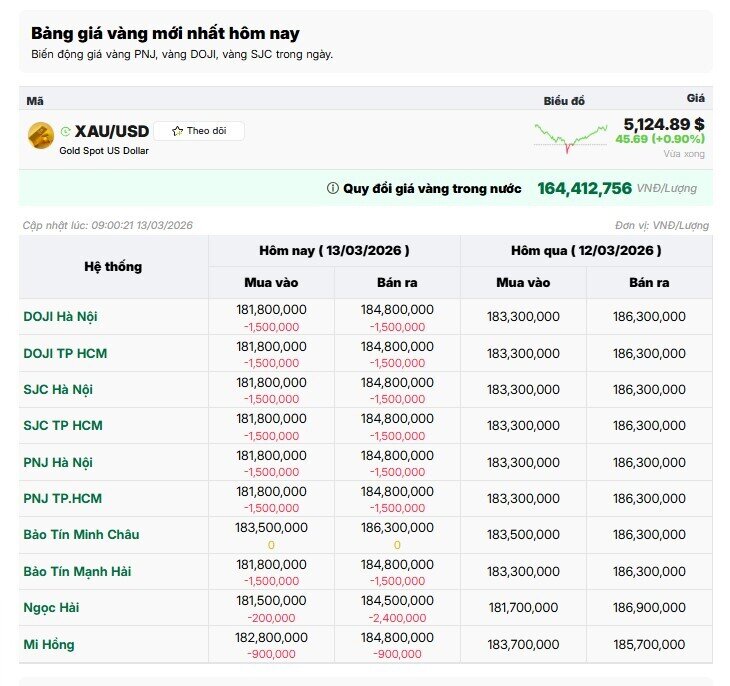This screenshot has height=686, width=730.
Task: Click the Biểu đồ column header
Action: coord(564,101)
